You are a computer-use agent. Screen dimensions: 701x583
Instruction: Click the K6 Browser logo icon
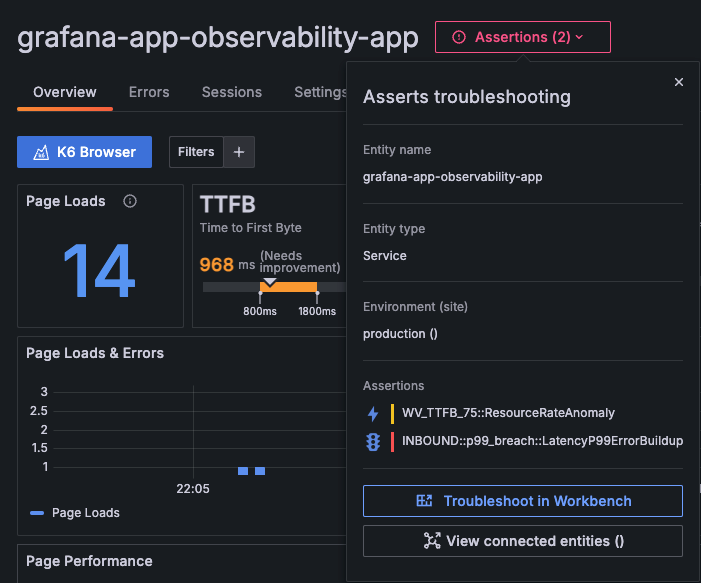[41, 152]
